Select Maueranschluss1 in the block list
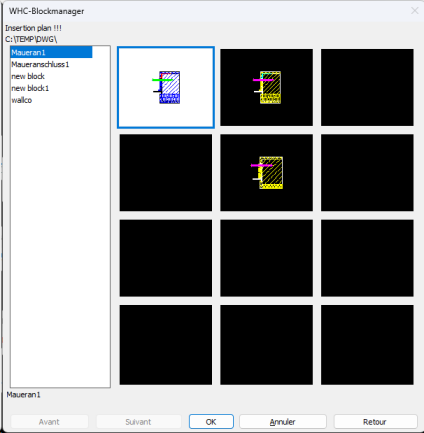The image size is (424, 433). pos(40,64)
